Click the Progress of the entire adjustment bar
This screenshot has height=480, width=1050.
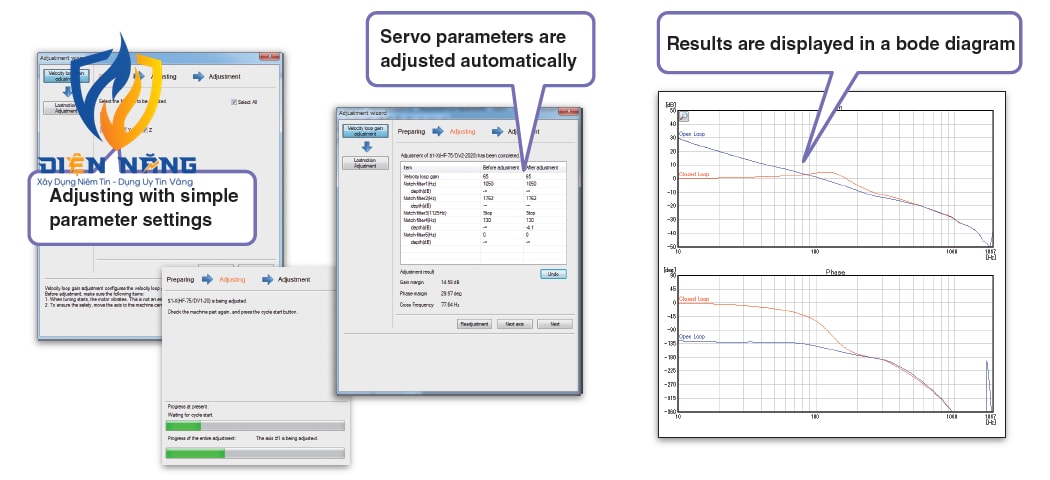255,453
